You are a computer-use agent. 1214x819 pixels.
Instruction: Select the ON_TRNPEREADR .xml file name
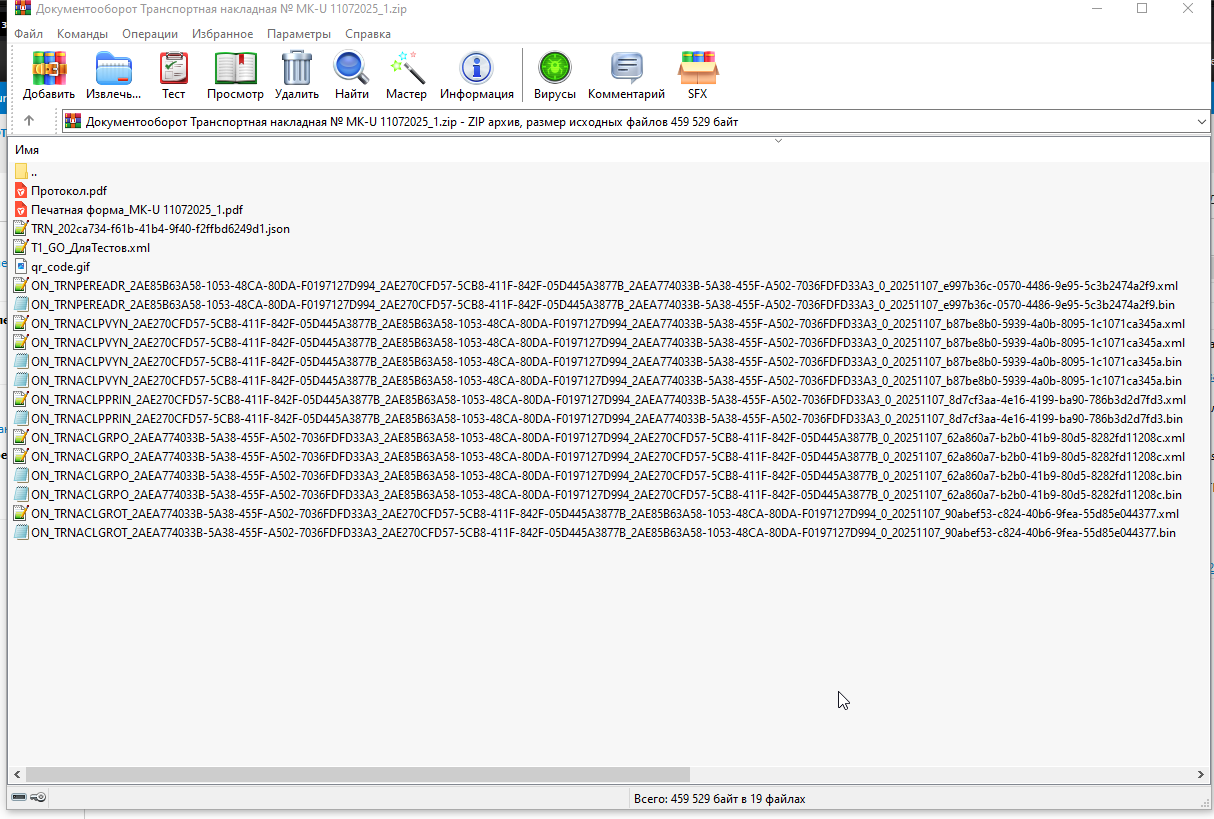coord(605,285)
